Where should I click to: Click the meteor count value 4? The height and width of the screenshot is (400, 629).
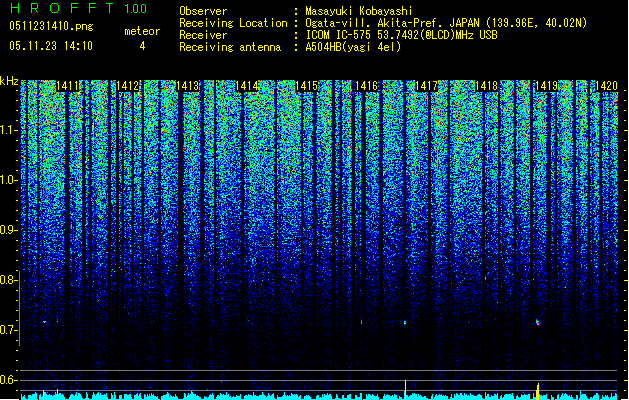tap(142, 46)
